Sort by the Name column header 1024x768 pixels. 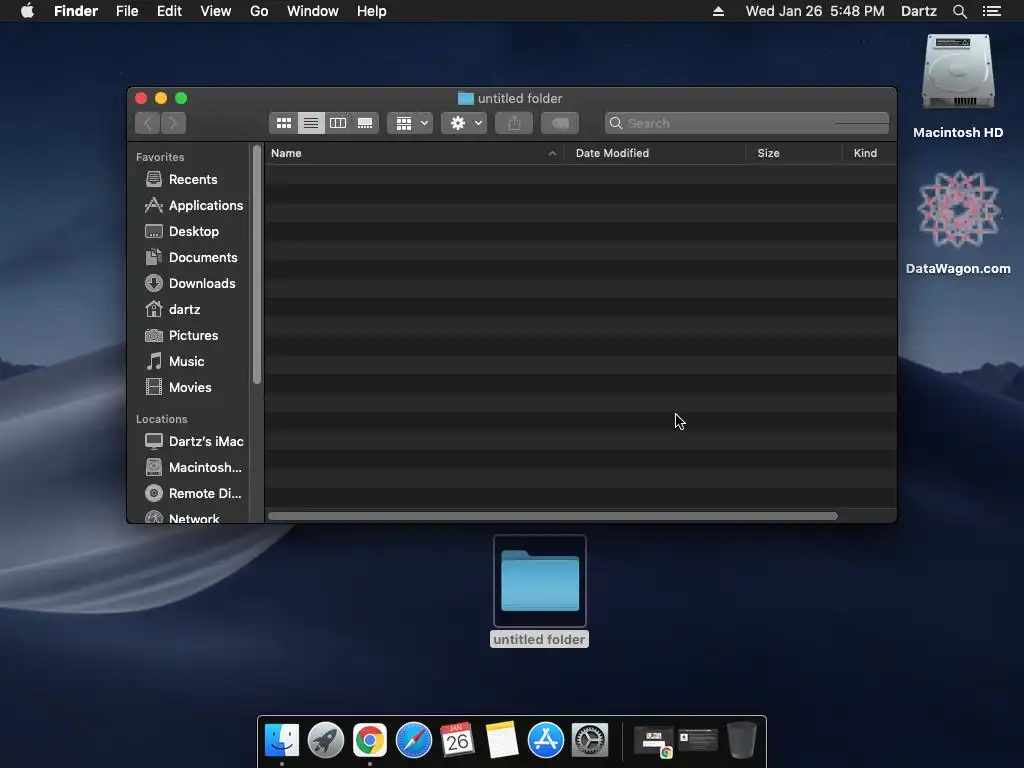point(414,153)
